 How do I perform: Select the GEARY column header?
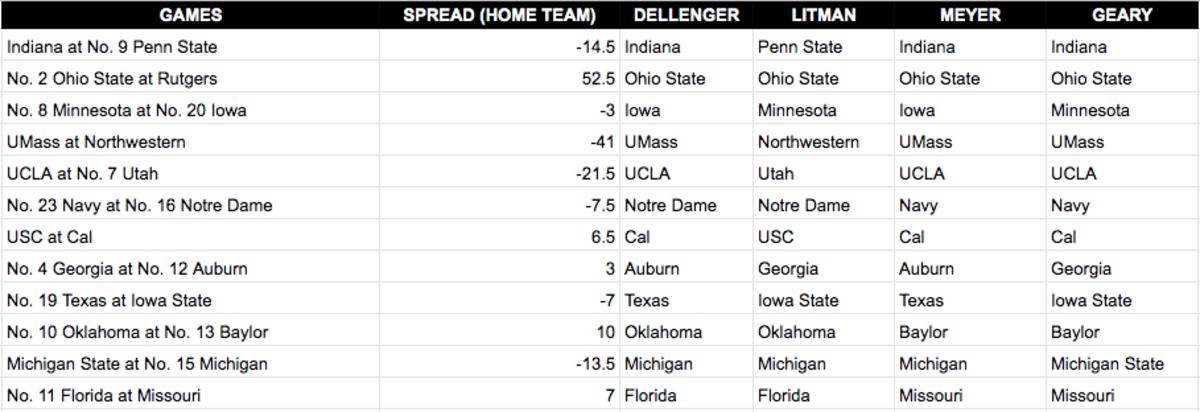pos(1121,15)
